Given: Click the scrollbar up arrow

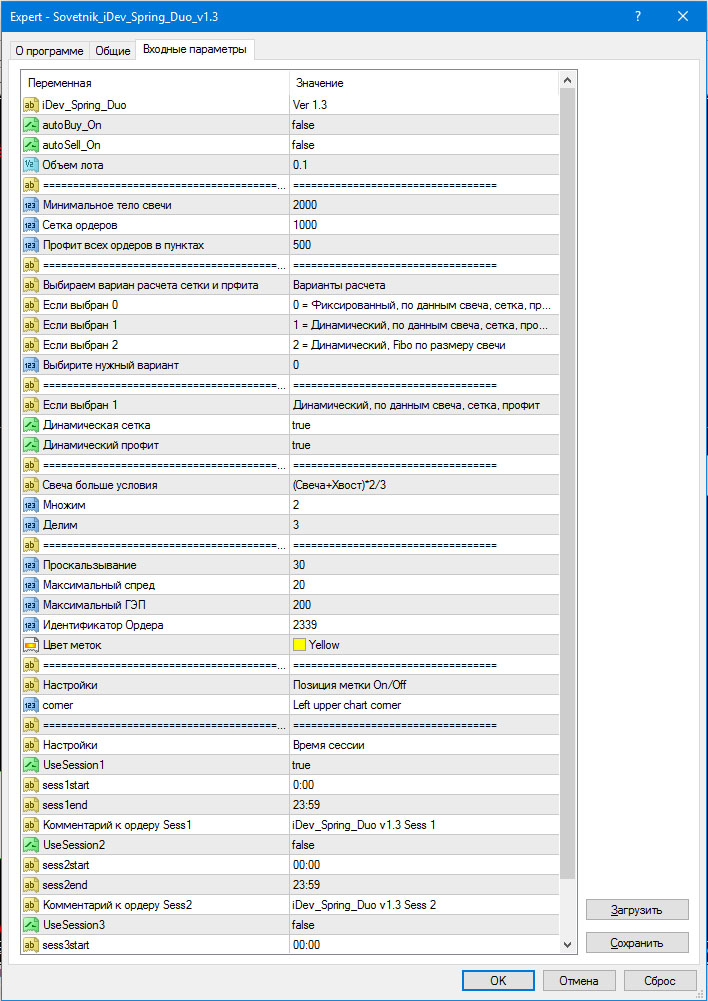Looking at the screenshot, I should (x=567, y=80).
